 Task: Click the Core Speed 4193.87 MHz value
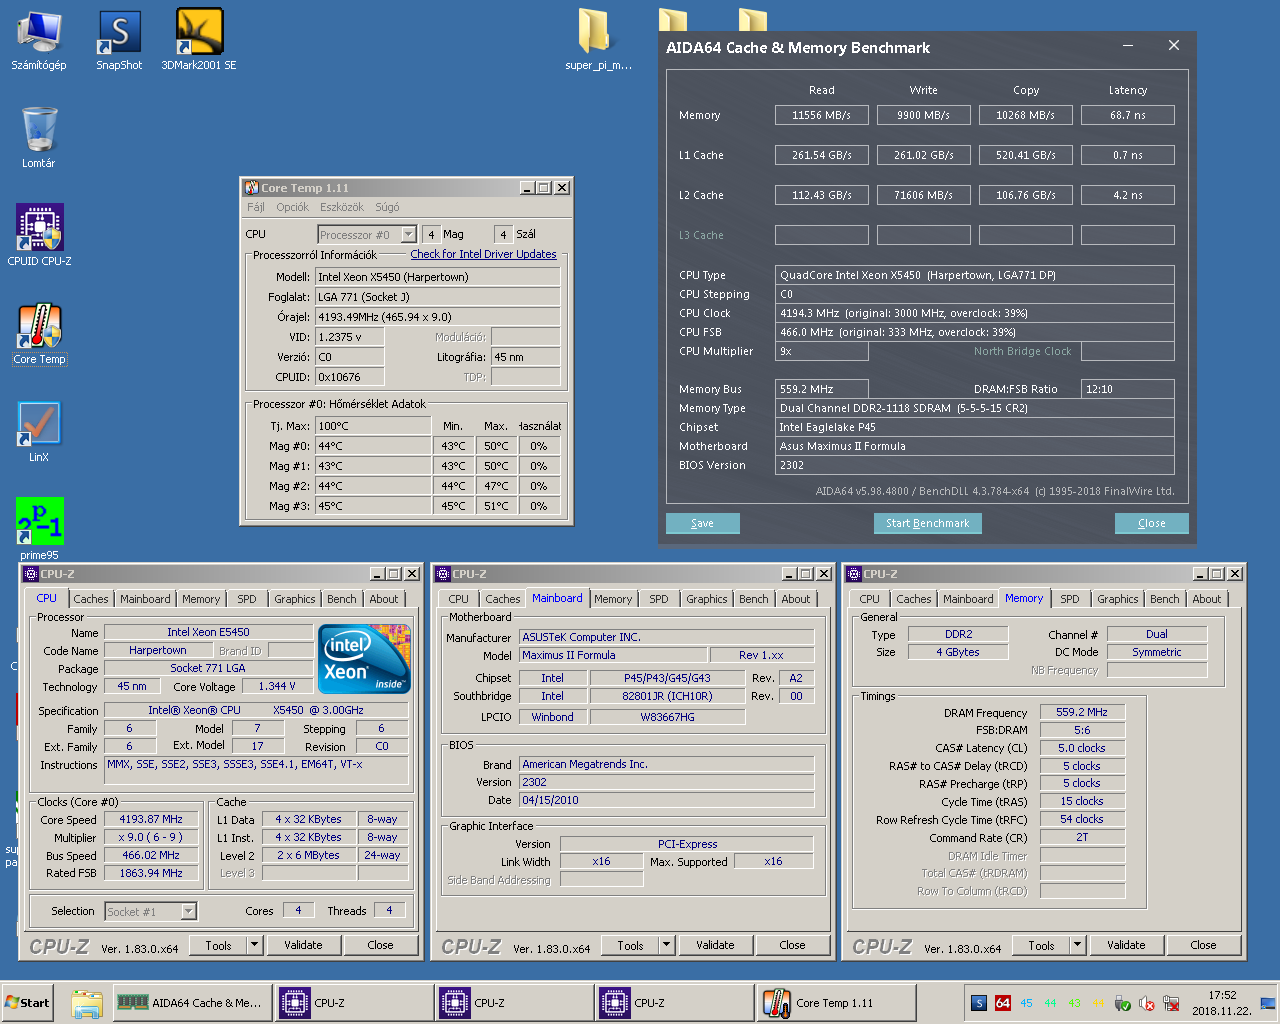tap(151, 819)
